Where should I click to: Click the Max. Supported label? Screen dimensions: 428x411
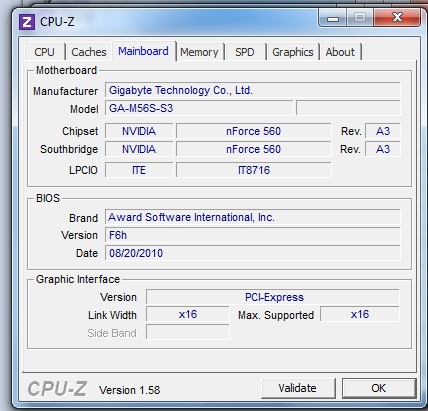[276, 315]
